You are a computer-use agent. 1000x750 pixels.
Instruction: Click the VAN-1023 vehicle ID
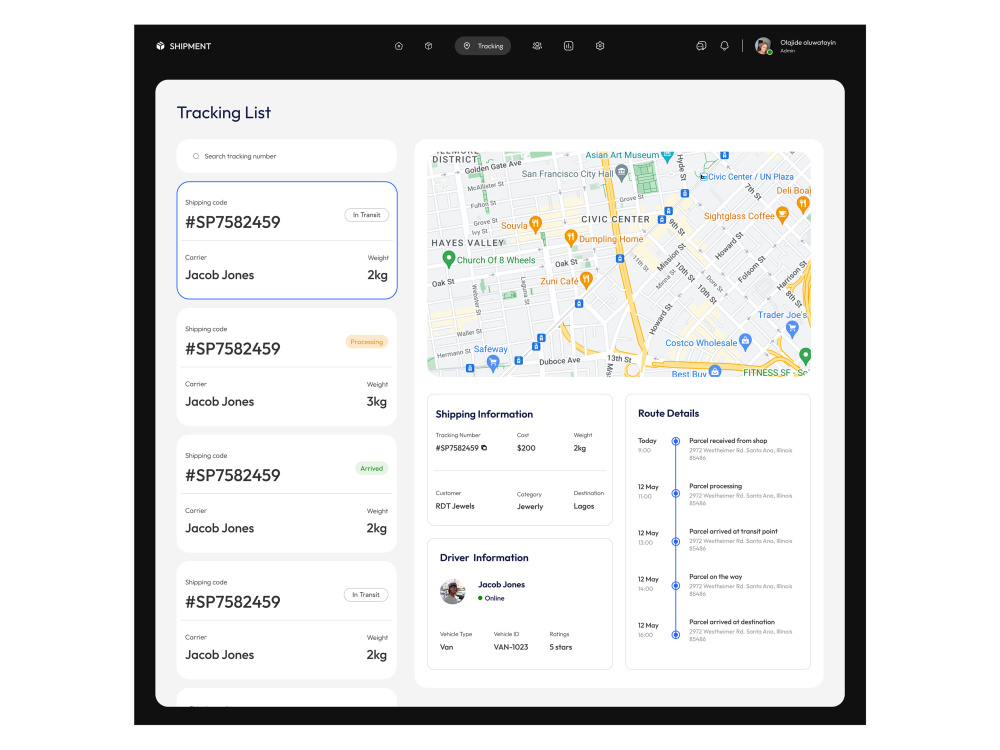point(511,647)
